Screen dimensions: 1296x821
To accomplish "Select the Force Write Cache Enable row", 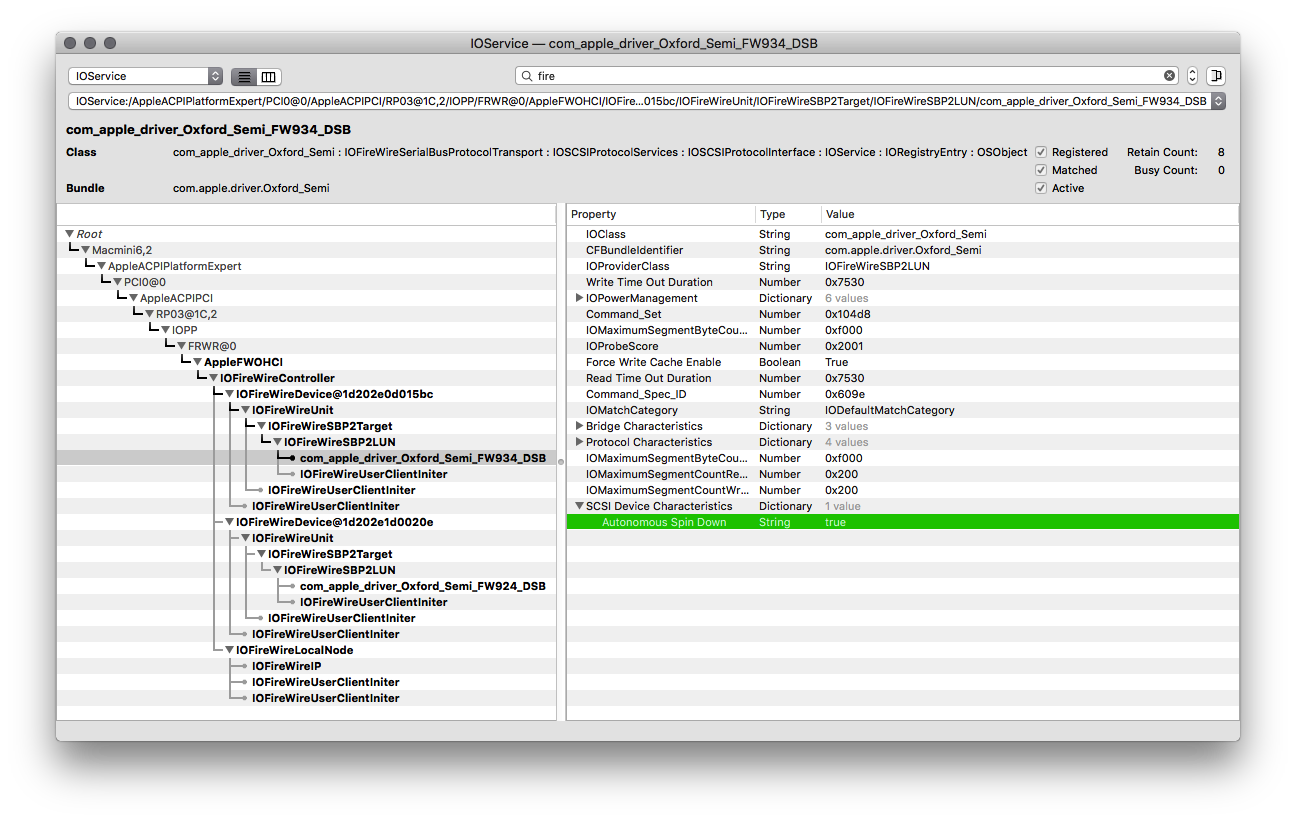I will coord(903,362).
